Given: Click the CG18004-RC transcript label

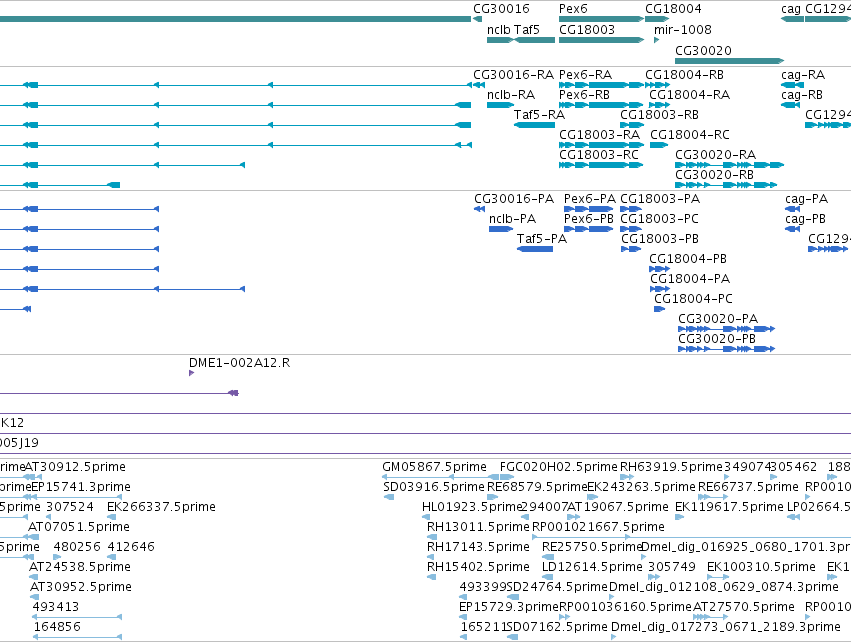Looking at the screenshot, I should (x=690, y=135).
